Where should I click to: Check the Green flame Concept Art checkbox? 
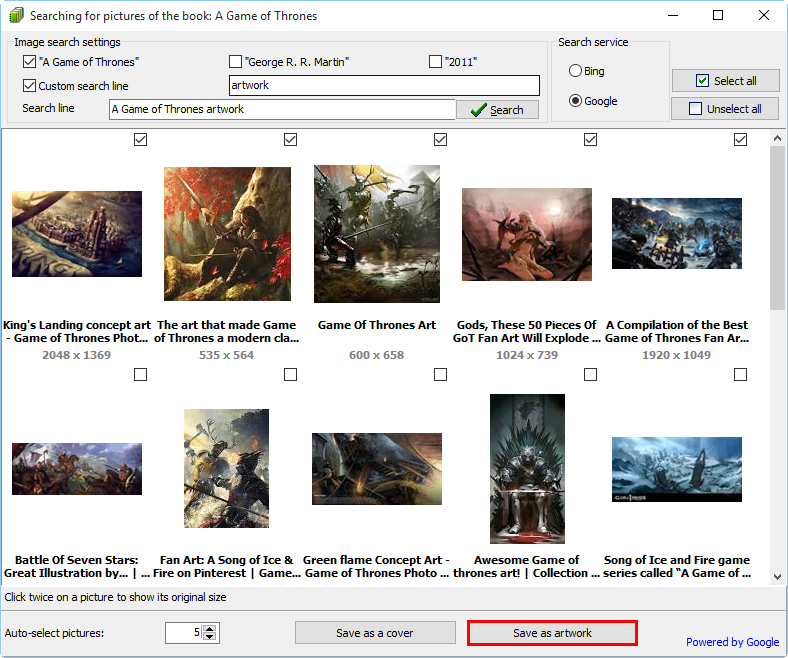(441, 374)
